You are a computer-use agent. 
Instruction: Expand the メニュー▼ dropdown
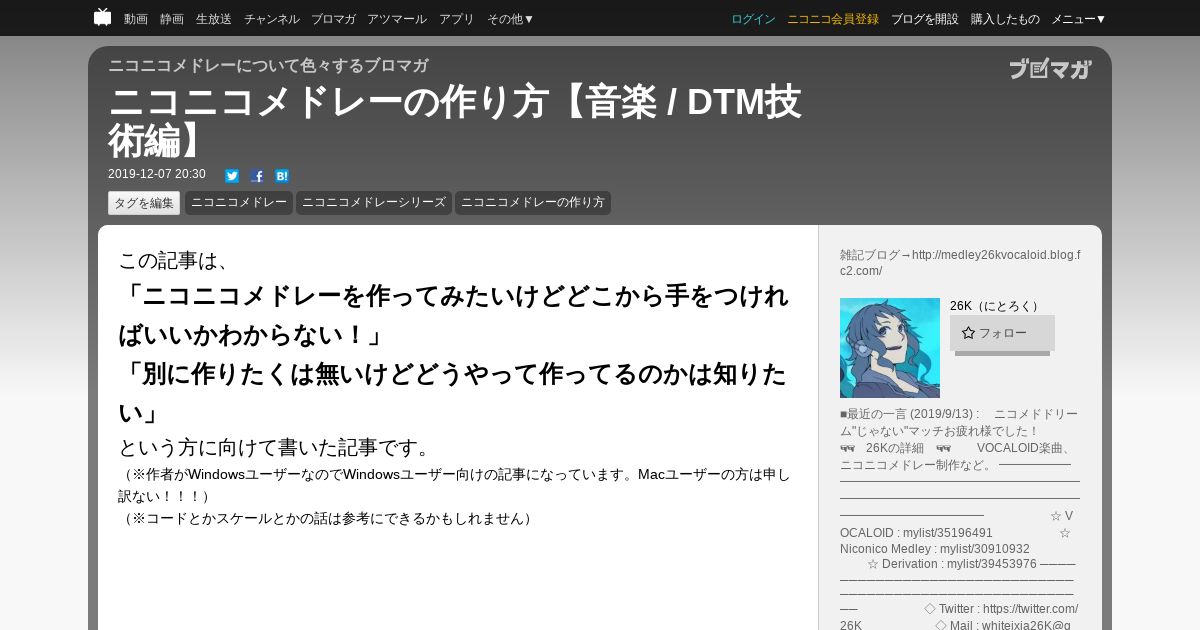(1079, 19)
